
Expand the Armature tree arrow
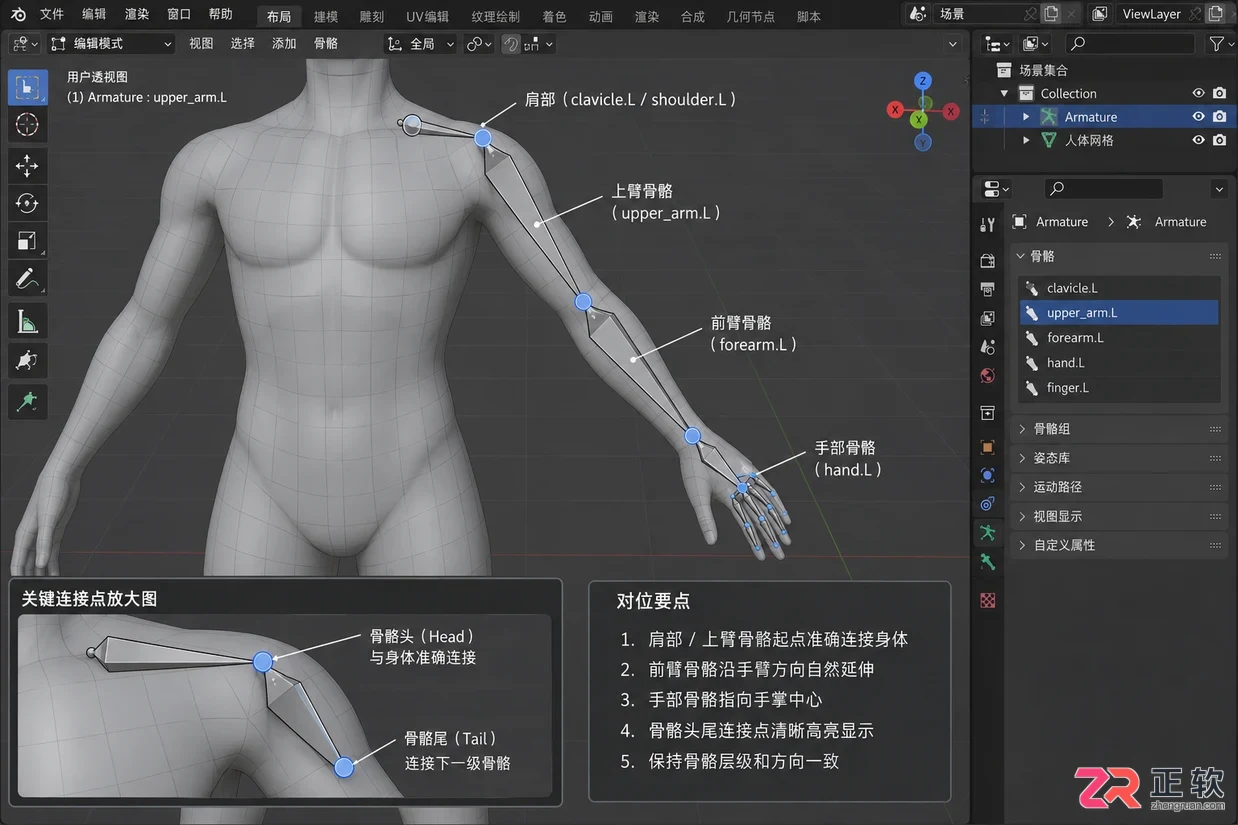tap(1026, 117)
